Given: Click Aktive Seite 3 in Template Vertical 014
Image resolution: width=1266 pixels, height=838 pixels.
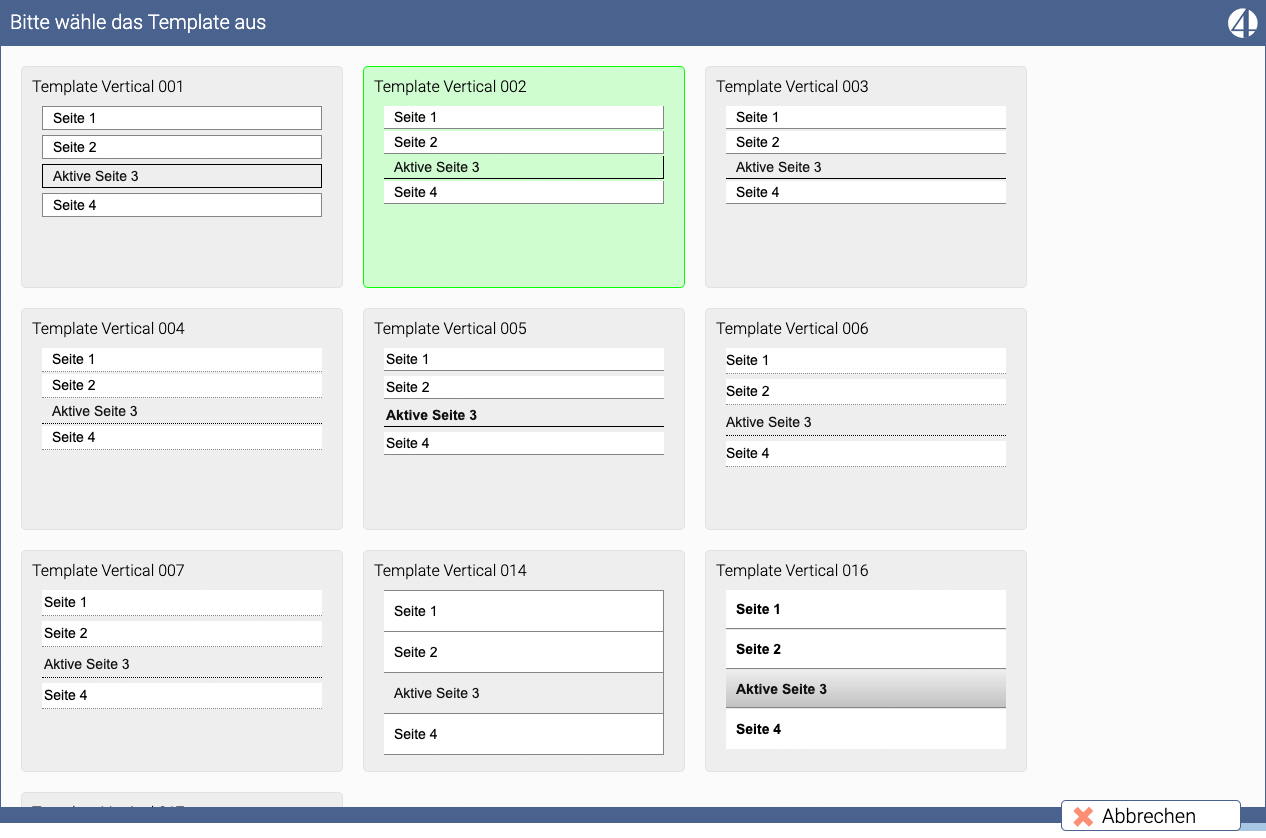Looking at the screenshot, I should 524,693.
